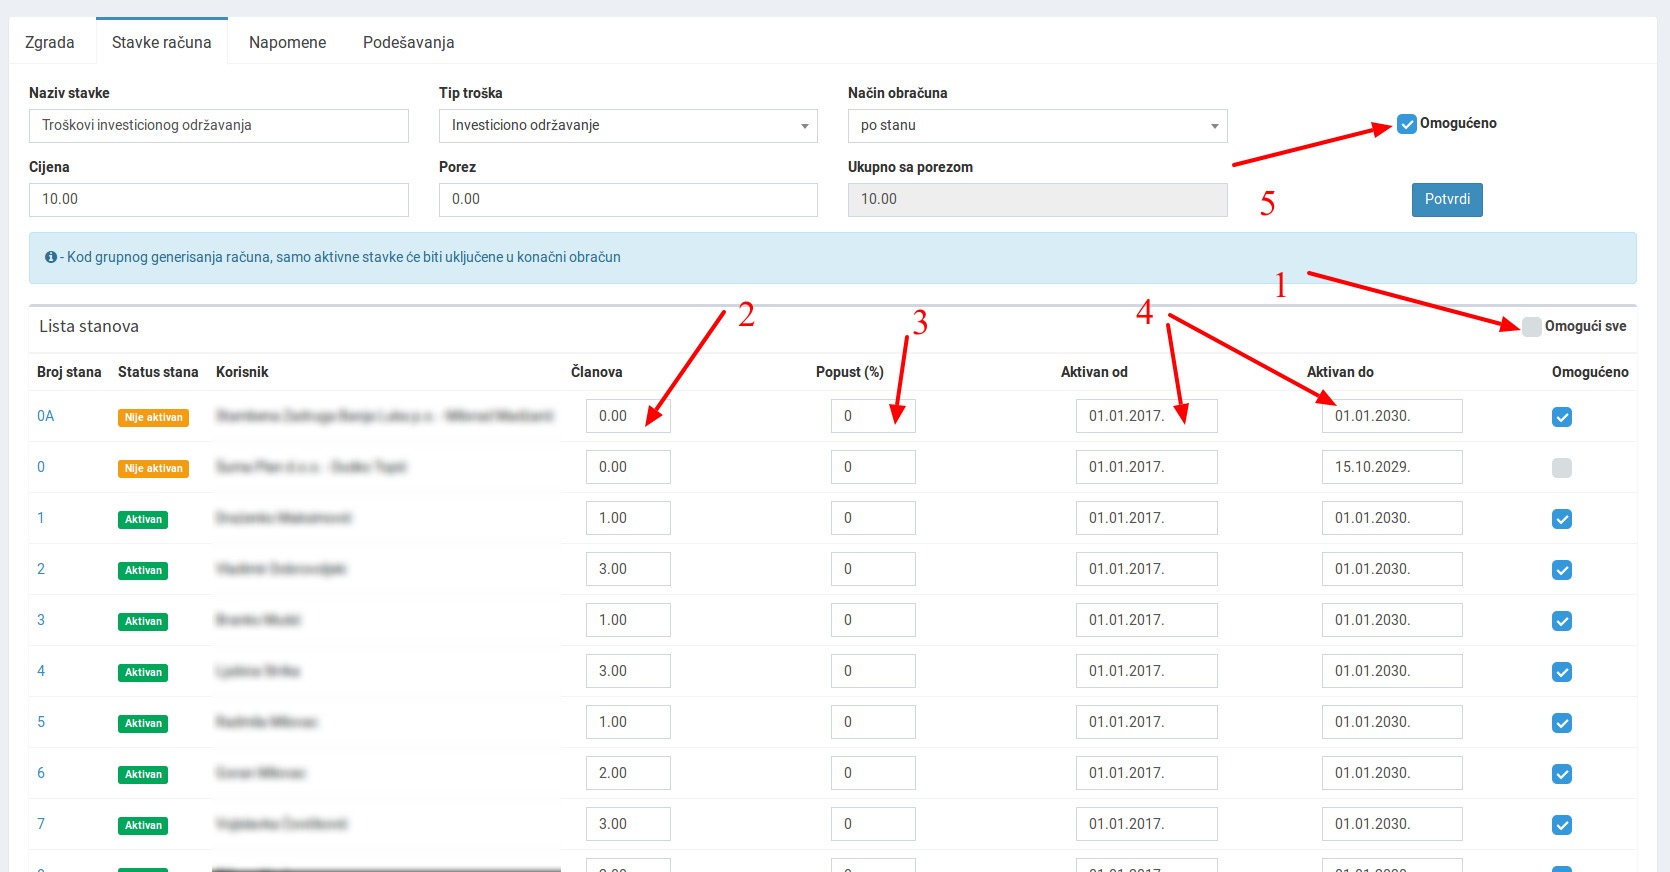Image resolution: width=1670 pixels, height=872 pixels.
Task: Toggle the top Omogućeno checkbox
Action: click(1407, 124)
